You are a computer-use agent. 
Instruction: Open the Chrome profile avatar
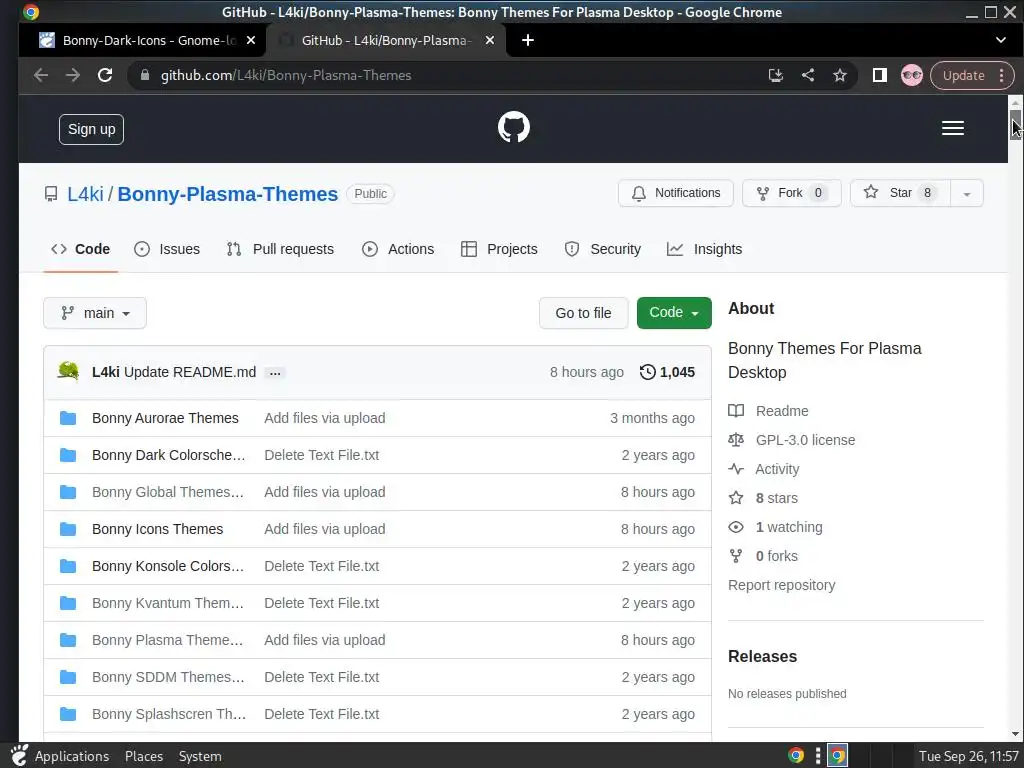[912, 75]
